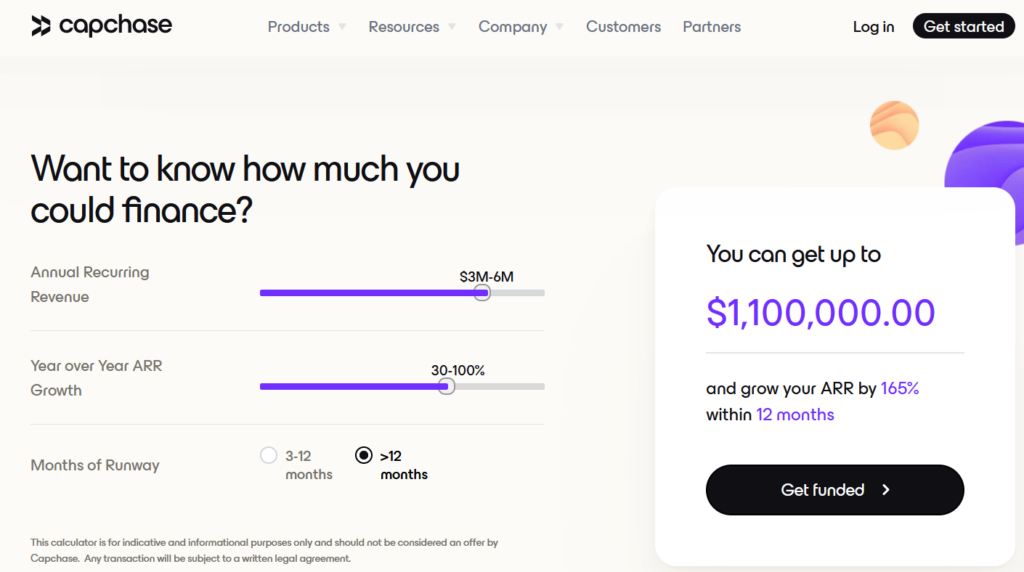The width and height of the screenshot is (1024, 572).
Task: Click the Capchase logo icon
Action: coord(40,25)
